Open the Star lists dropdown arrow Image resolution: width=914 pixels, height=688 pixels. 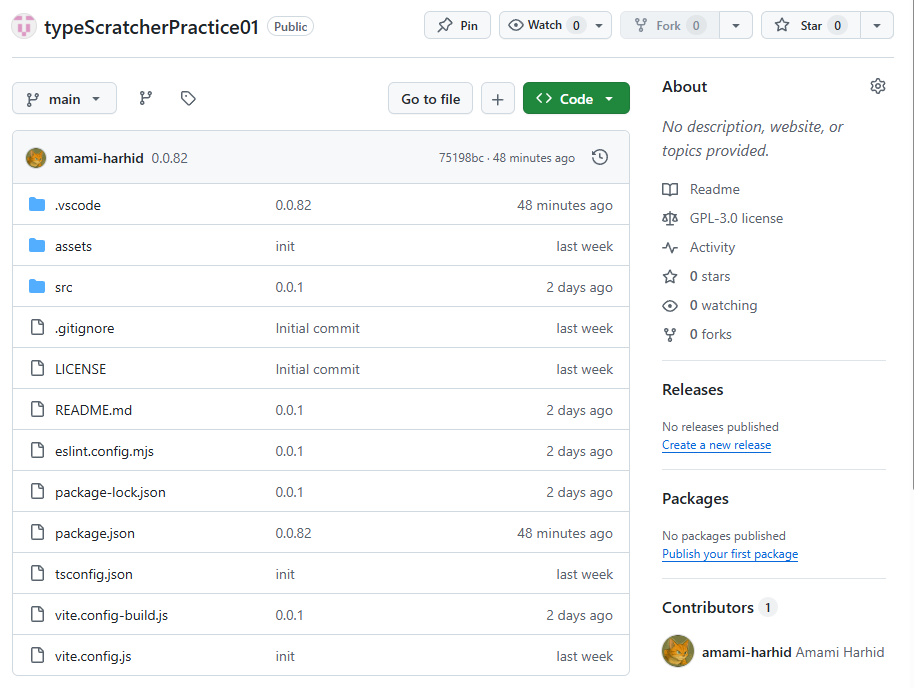click(x=877, y=25)
